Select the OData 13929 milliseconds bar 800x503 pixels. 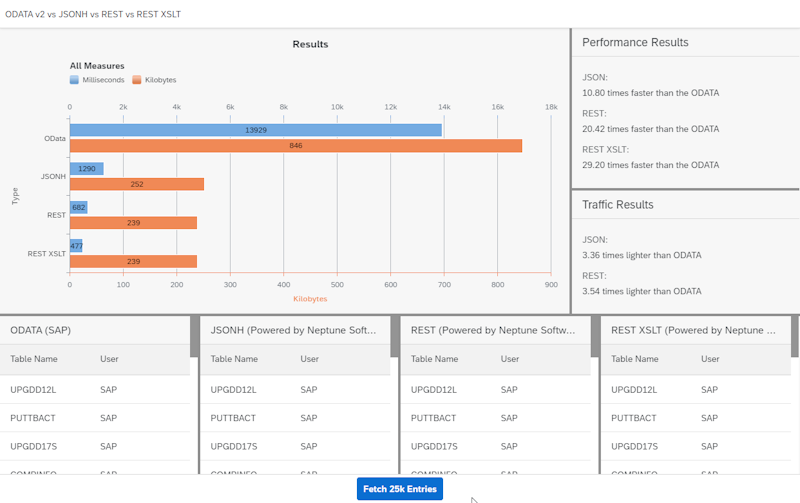[255, 130]
